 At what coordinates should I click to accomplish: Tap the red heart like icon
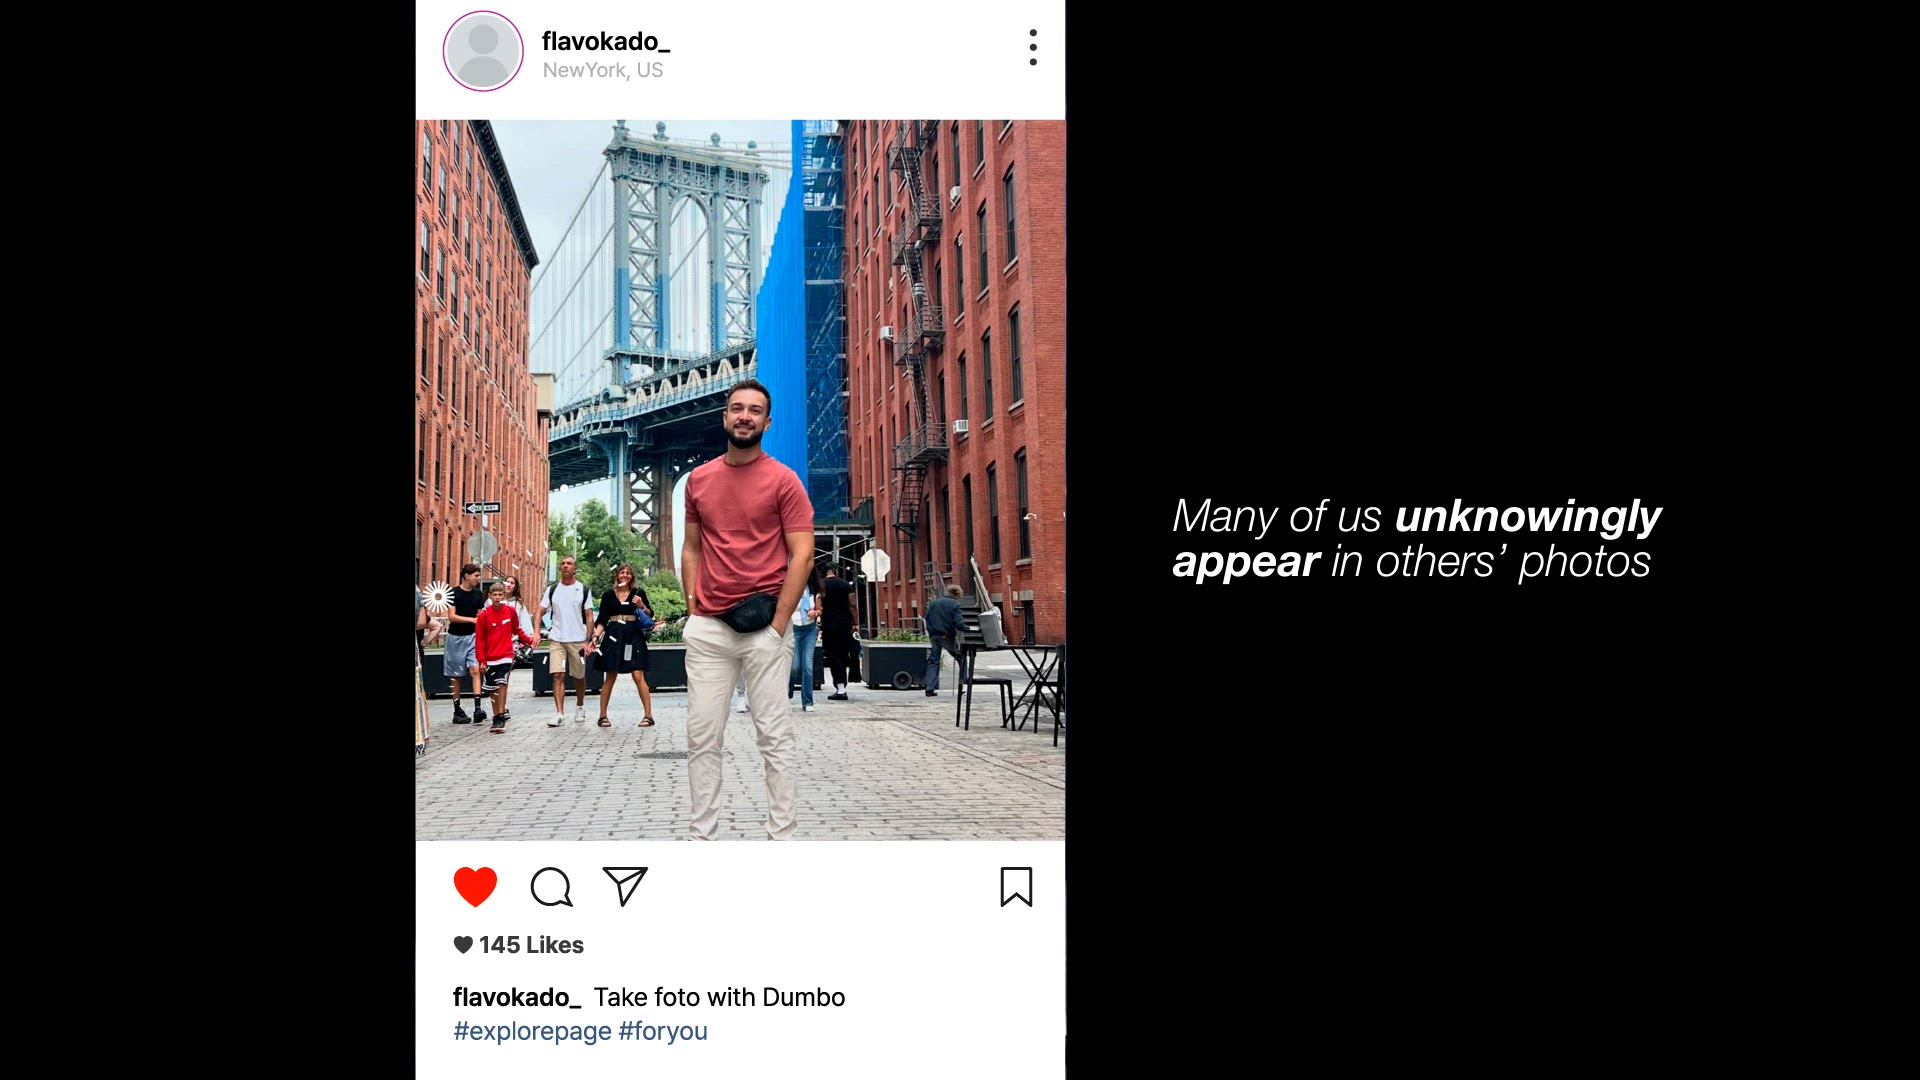[x=475, y=887]
